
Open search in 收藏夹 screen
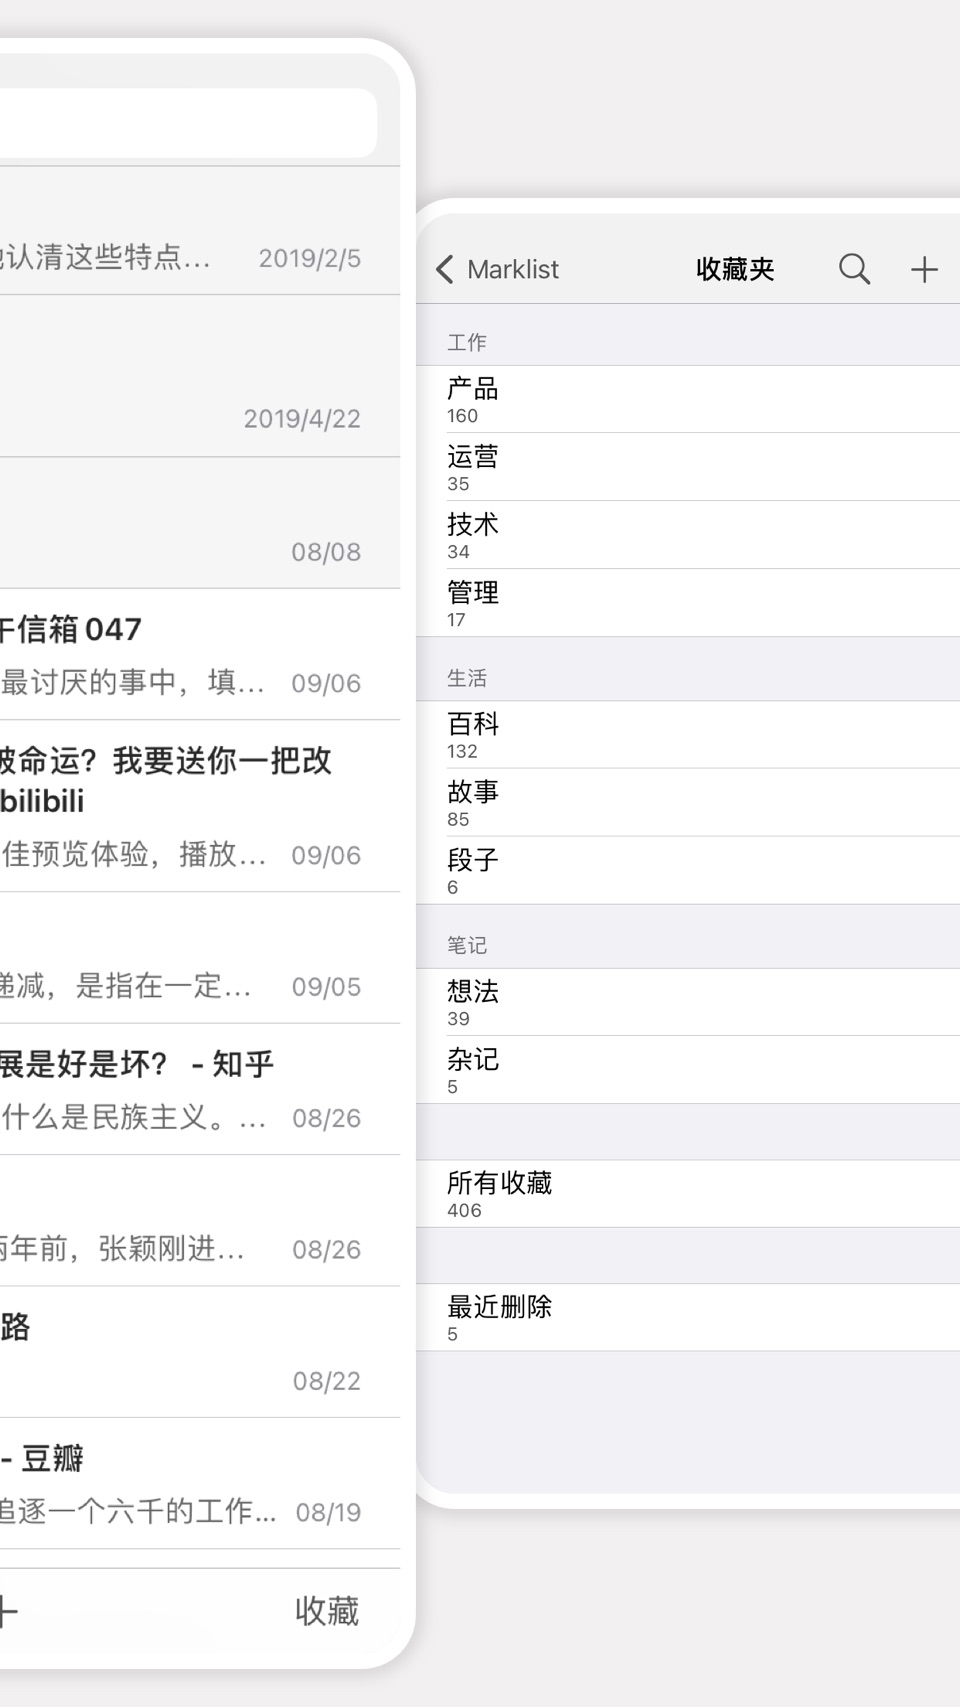coord(854,269)
